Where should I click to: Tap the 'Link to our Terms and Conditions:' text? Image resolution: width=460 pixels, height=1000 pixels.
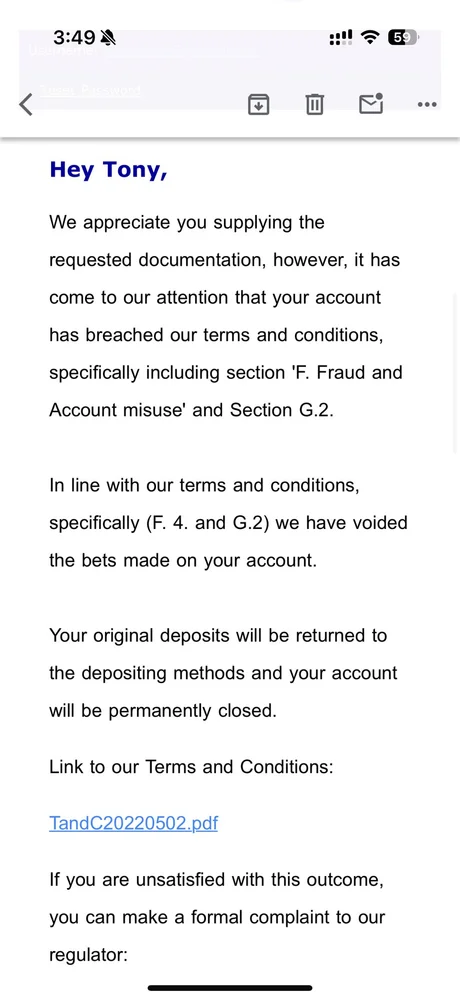pos(191,767)
